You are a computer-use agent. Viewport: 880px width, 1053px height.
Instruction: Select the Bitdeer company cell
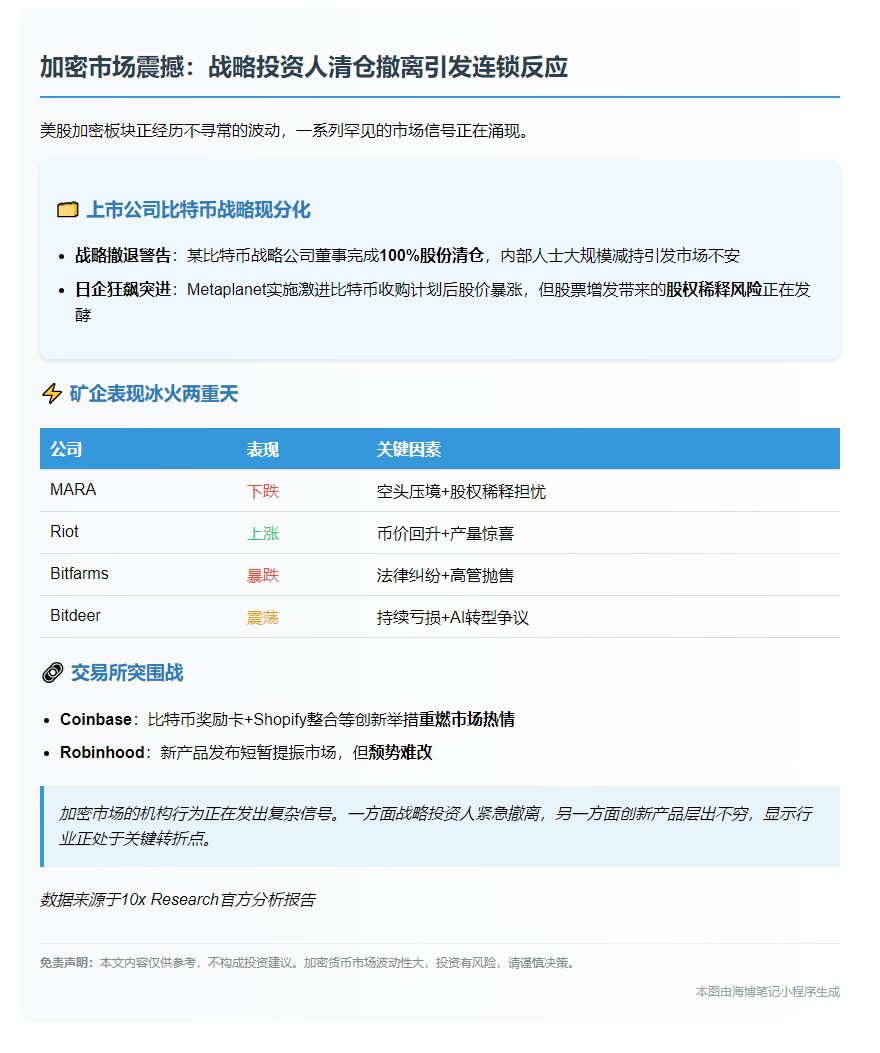tap(75, 616)
